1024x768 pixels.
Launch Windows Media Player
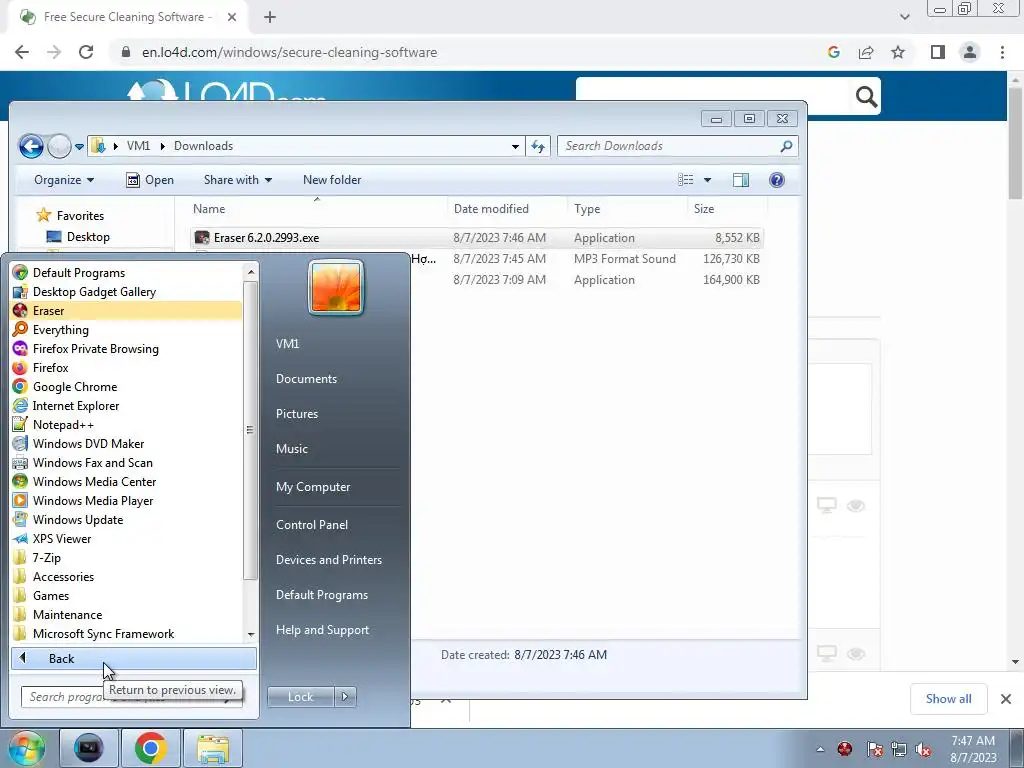point(127,500)
